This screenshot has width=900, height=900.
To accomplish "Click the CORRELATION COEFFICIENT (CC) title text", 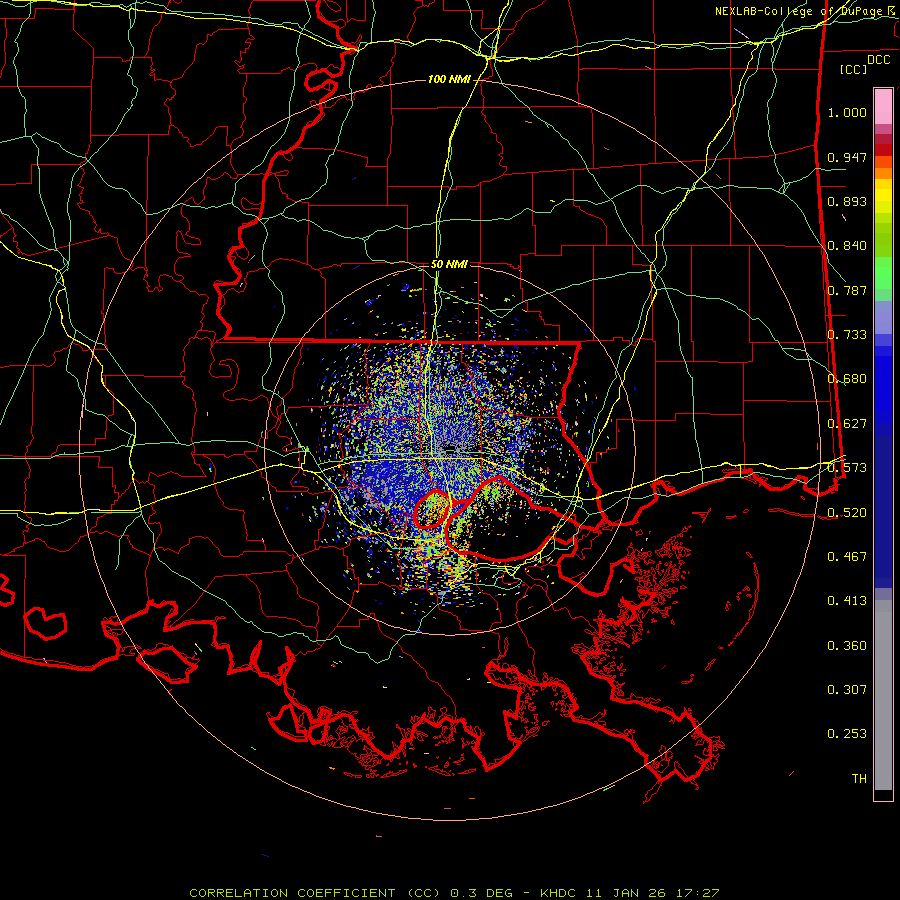I will click(315, 893).
